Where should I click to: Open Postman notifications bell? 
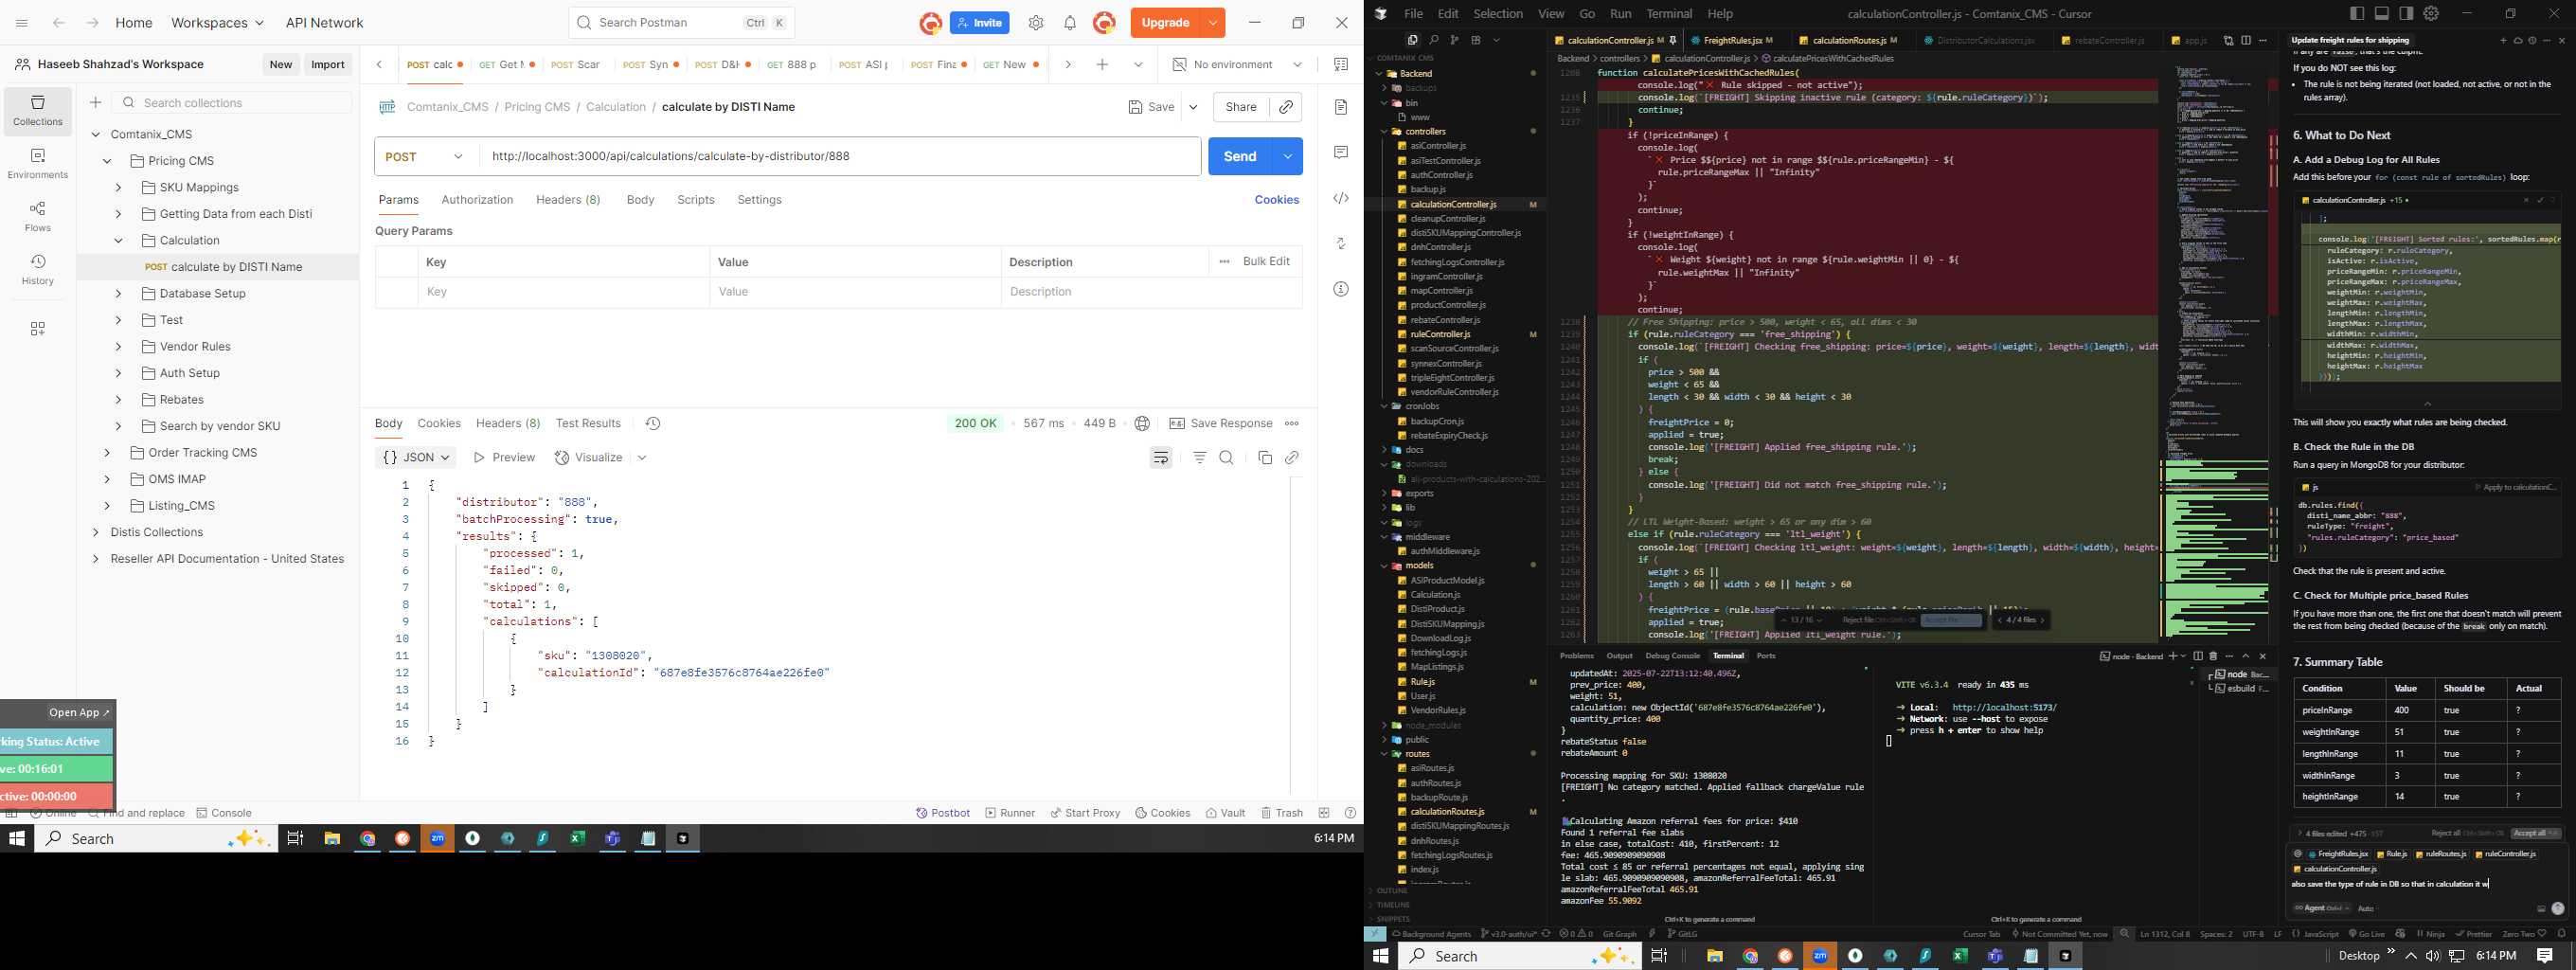click(1070, 23)
